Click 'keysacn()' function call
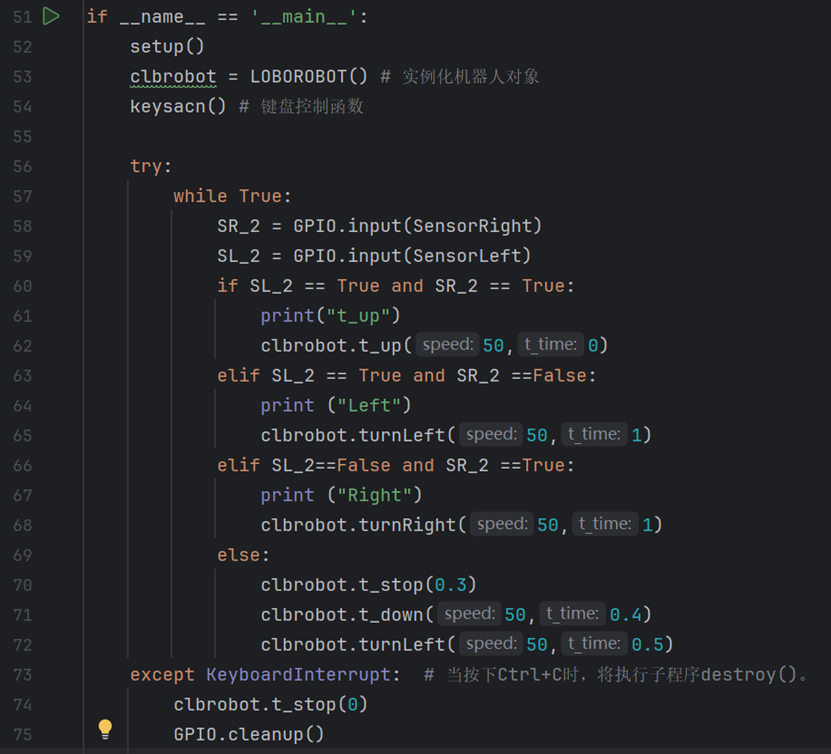831x754 pixels. pos(178,107)
